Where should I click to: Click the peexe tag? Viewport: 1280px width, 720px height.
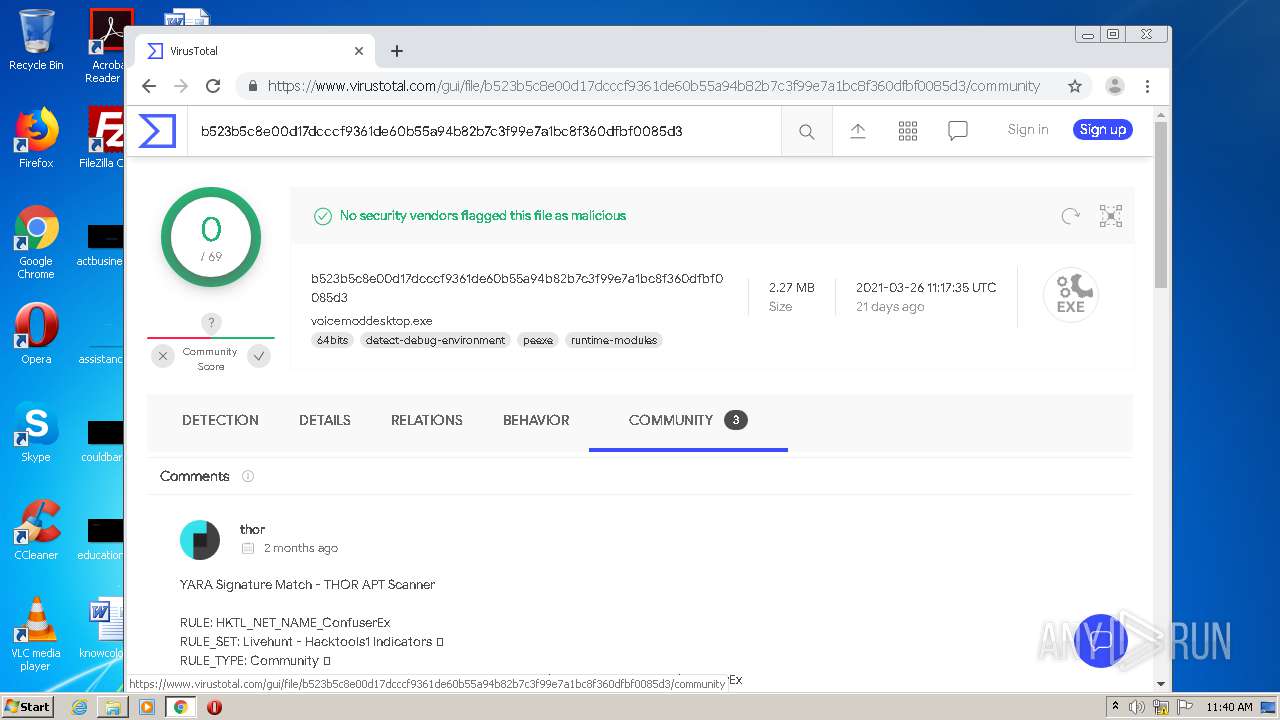[538, 340]
